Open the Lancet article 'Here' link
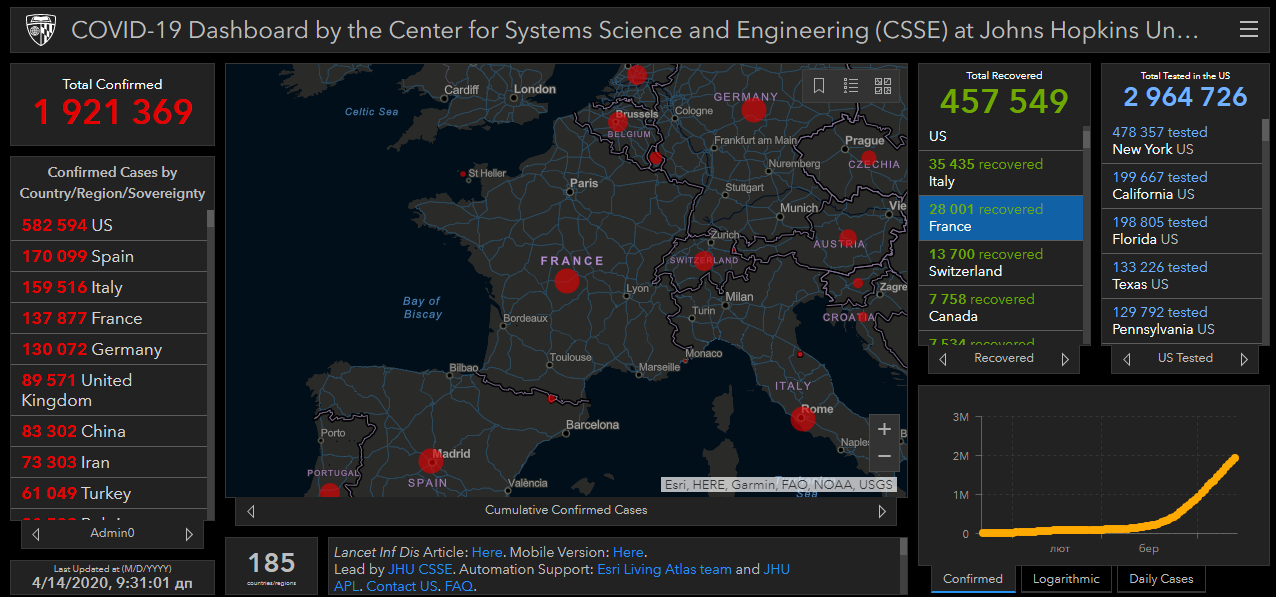The image size is (1276, 597). (x=487, y=552)
